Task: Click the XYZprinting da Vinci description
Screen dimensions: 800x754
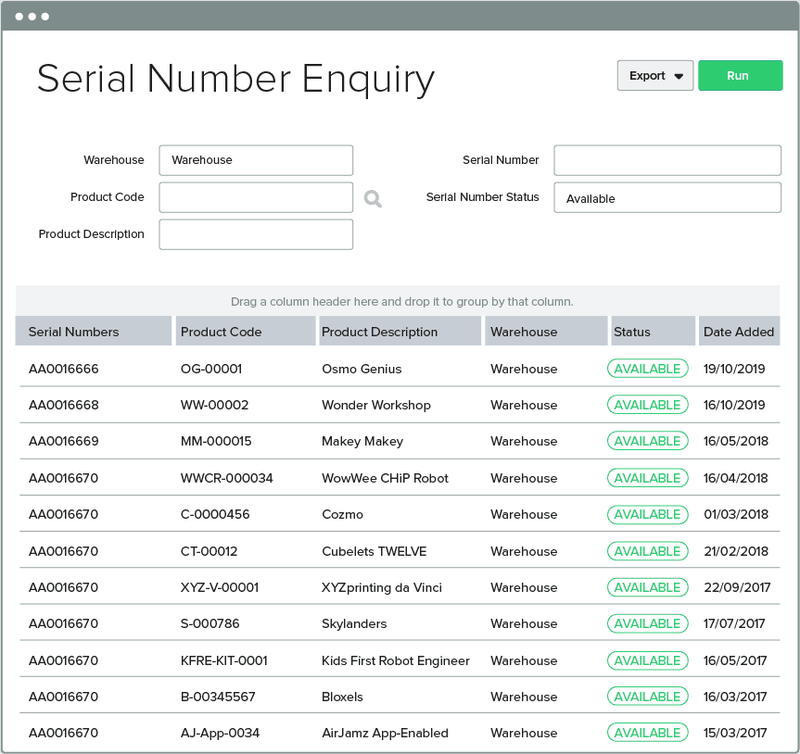Action: tap(382, 588)
